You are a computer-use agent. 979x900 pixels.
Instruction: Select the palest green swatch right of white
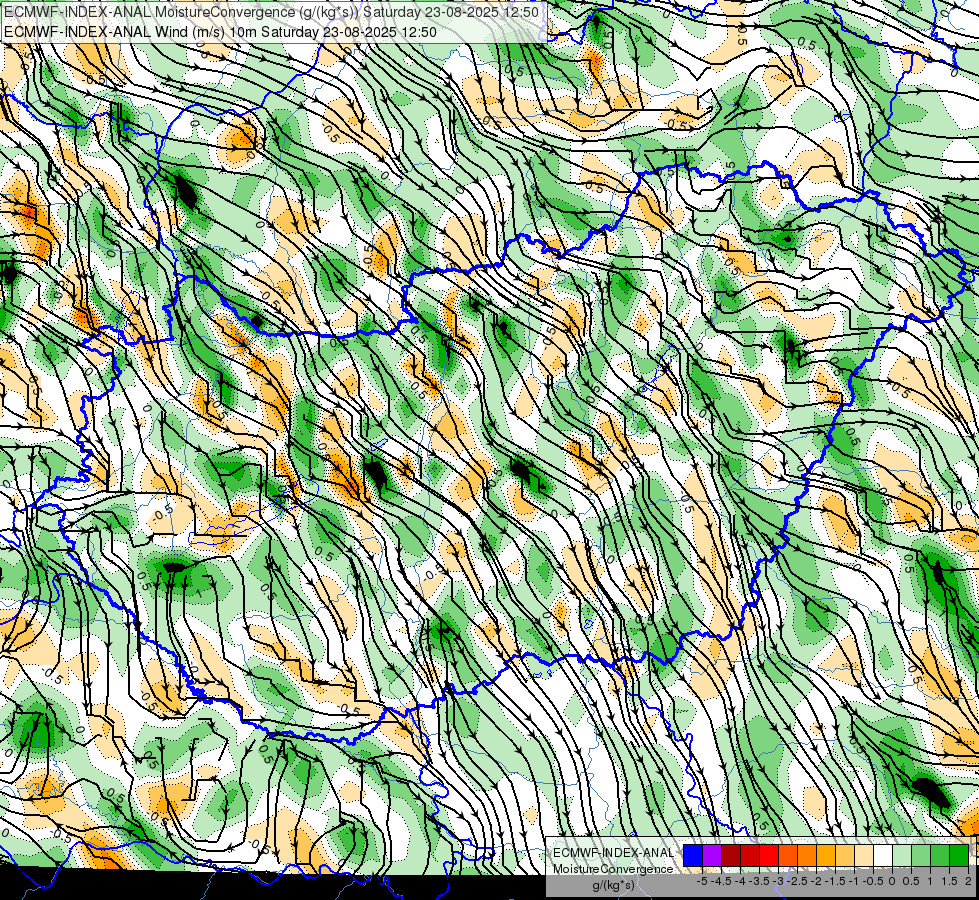[x=902, y=855]
